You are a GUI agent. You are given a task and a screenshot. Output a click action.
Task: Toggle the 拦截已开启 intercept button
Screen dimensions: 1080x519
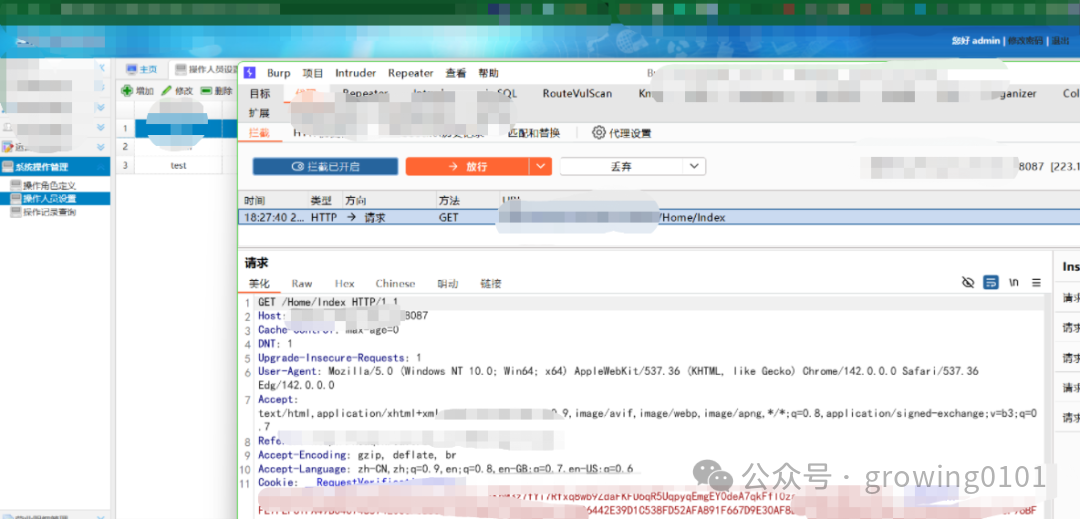pos(325,167)
